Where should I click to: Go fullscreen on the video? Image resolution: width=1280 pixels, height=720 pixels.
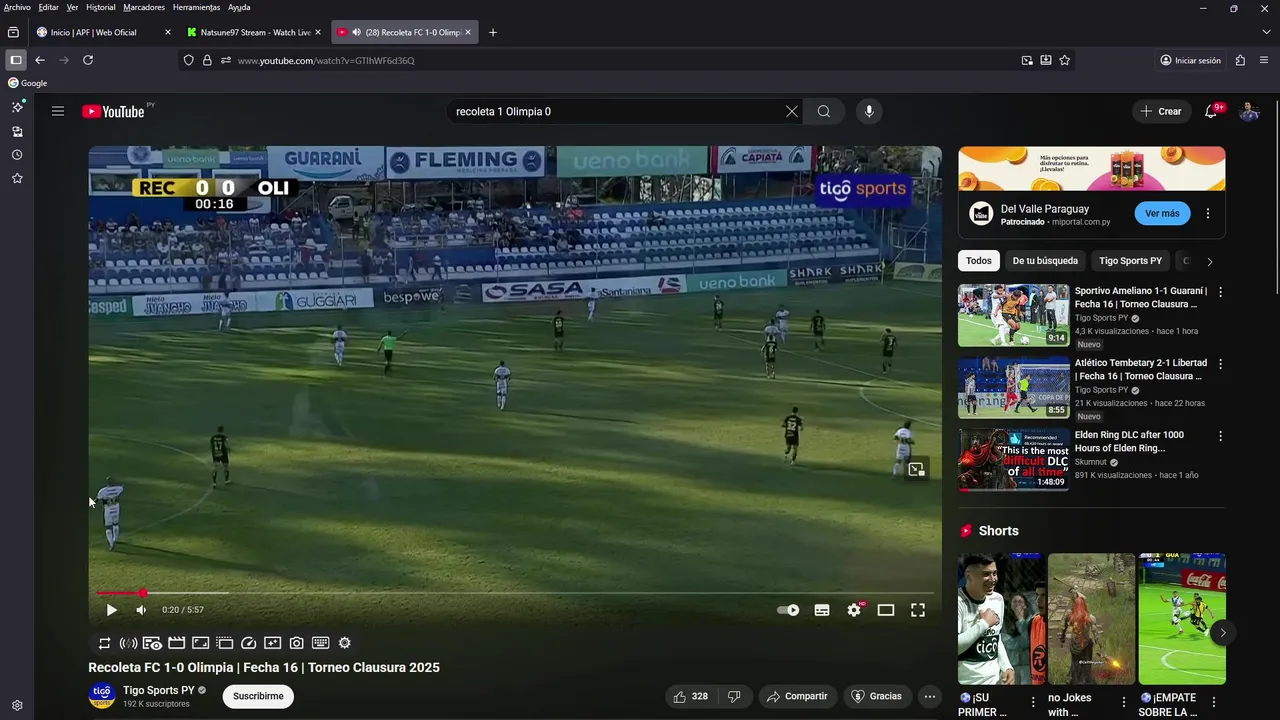pyautogui.click(x=918, y=610)
